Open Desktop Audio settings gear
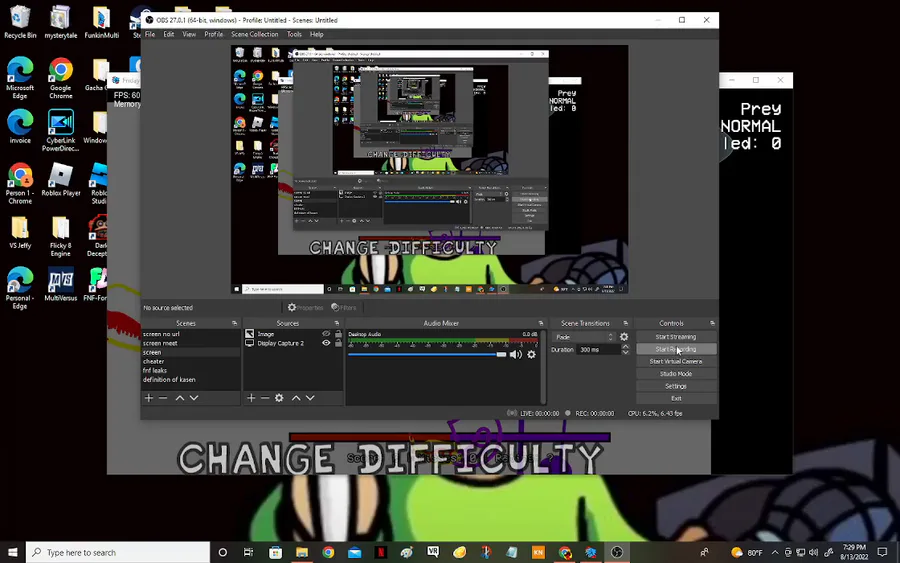 pos(532,355)
